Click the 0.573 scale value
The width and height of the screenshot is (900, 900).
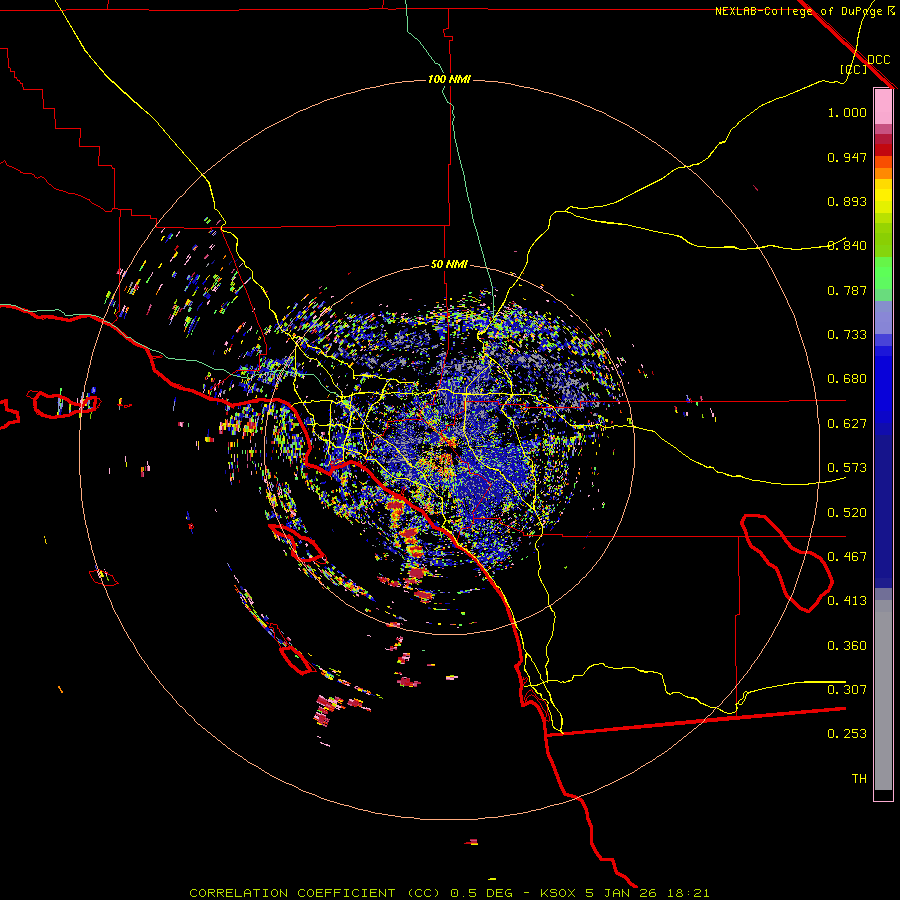(x=847, y=468)
